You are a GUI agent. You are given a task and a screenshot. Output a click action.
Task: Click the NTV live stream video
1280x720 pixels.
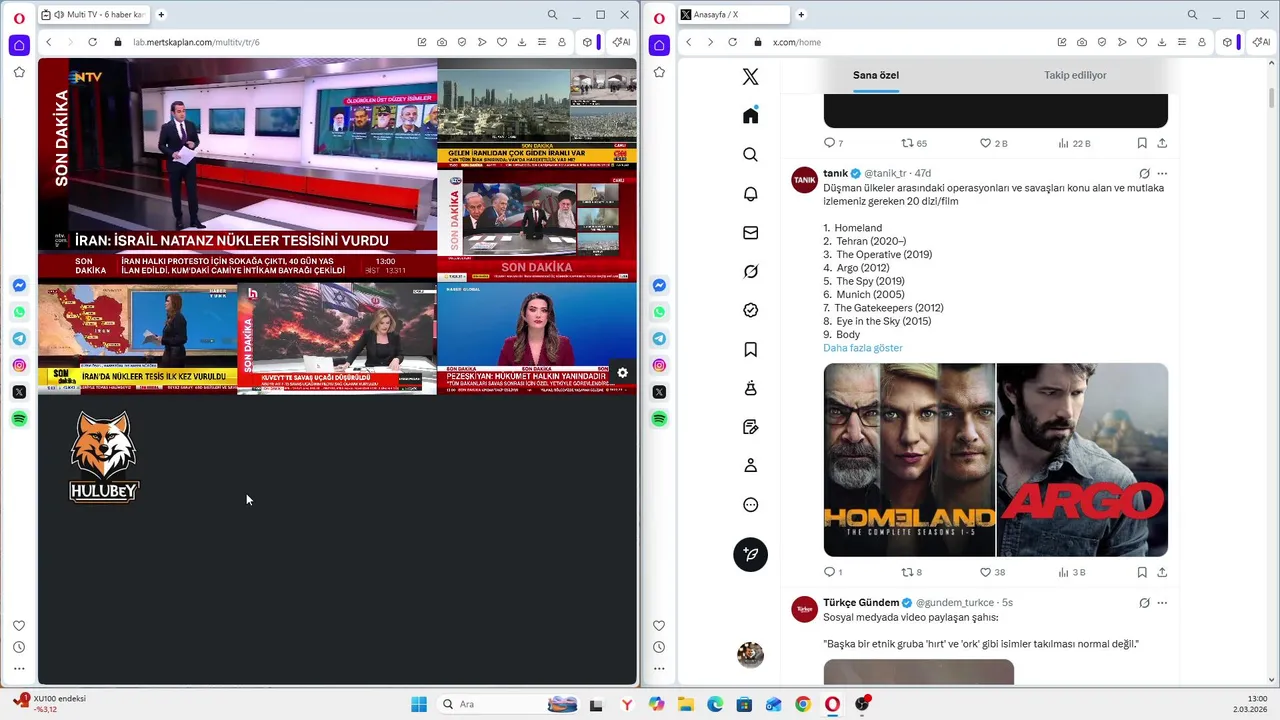coord(238,169)
